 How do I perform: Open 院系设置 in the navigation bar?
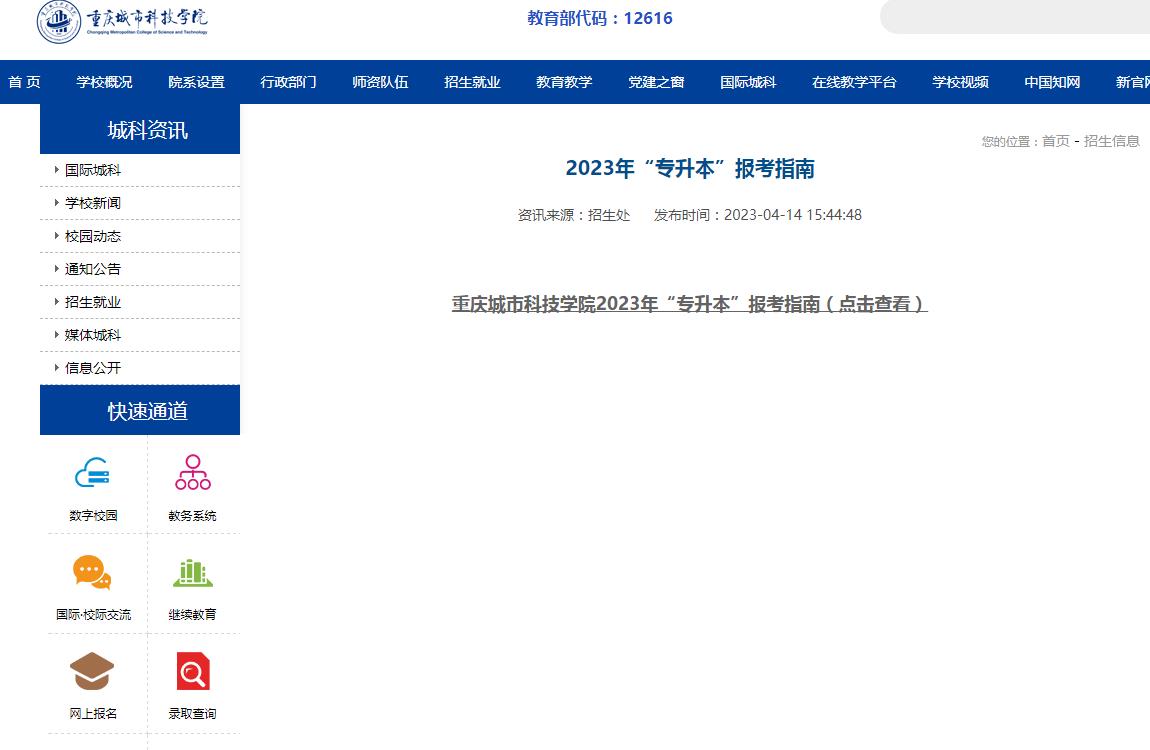(x=197, y=82)
